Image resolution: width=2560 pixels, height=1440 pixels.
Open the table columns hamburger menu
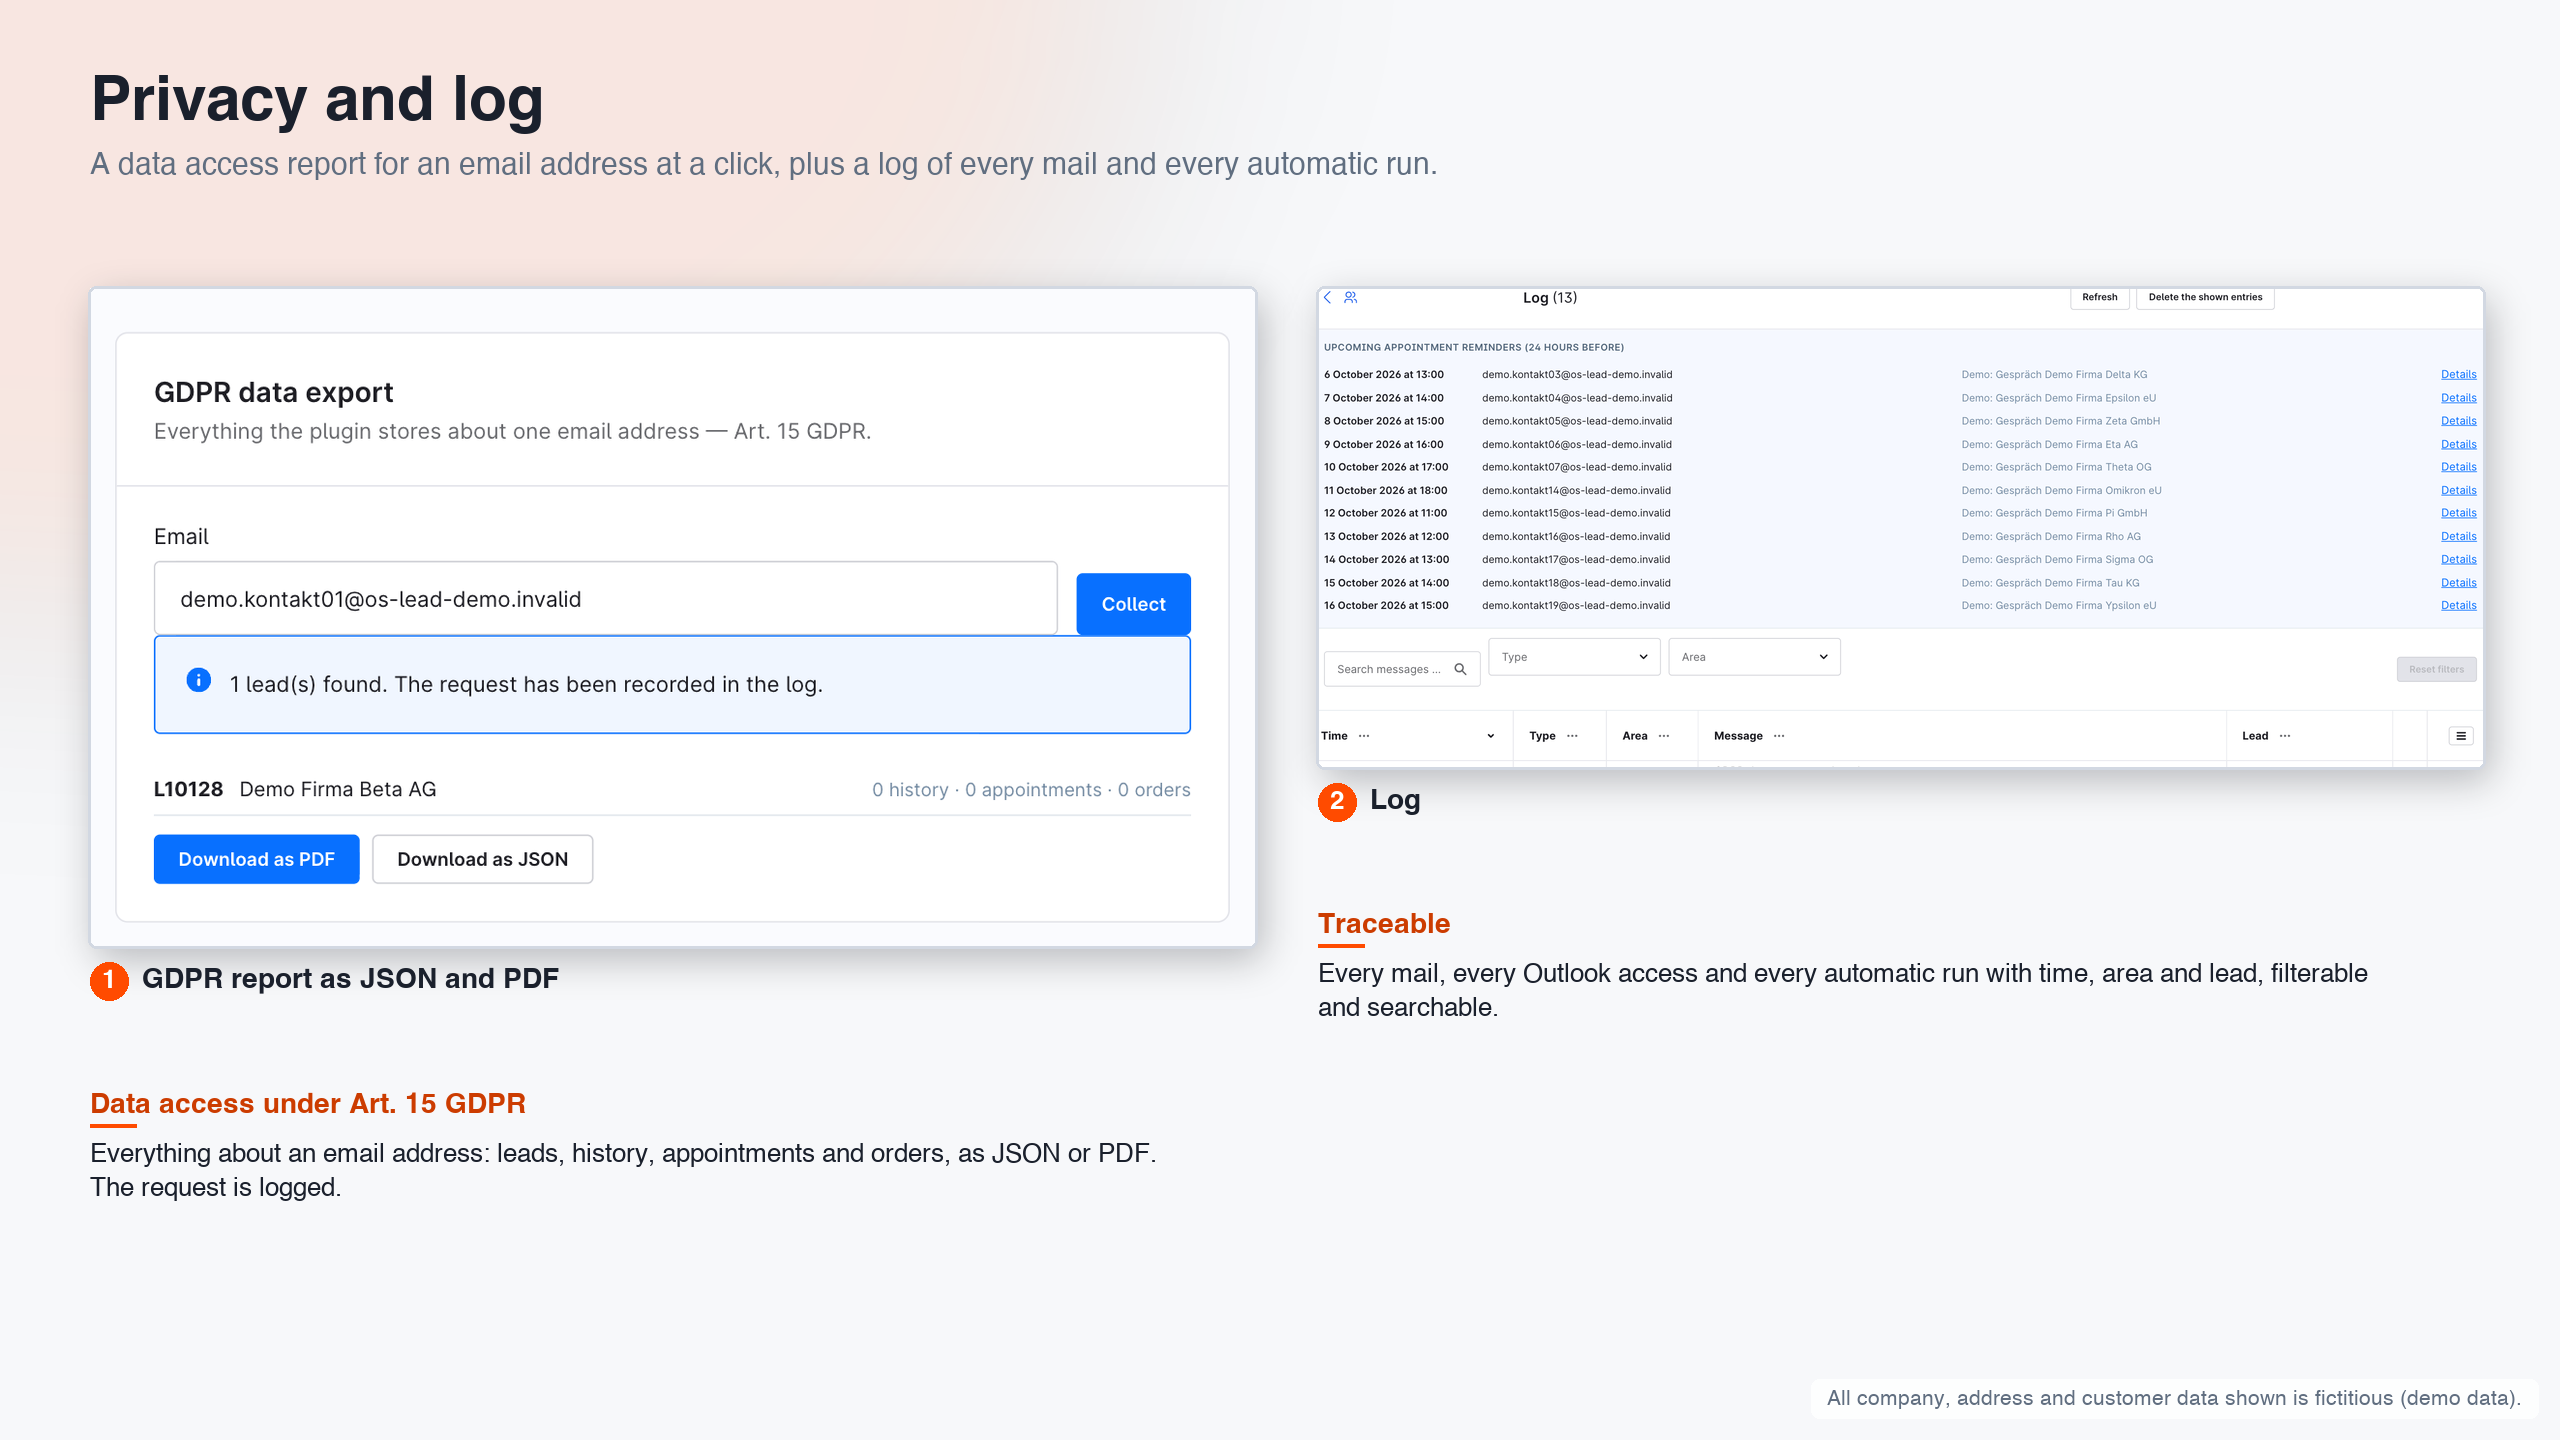click(x=2461, y=736)
